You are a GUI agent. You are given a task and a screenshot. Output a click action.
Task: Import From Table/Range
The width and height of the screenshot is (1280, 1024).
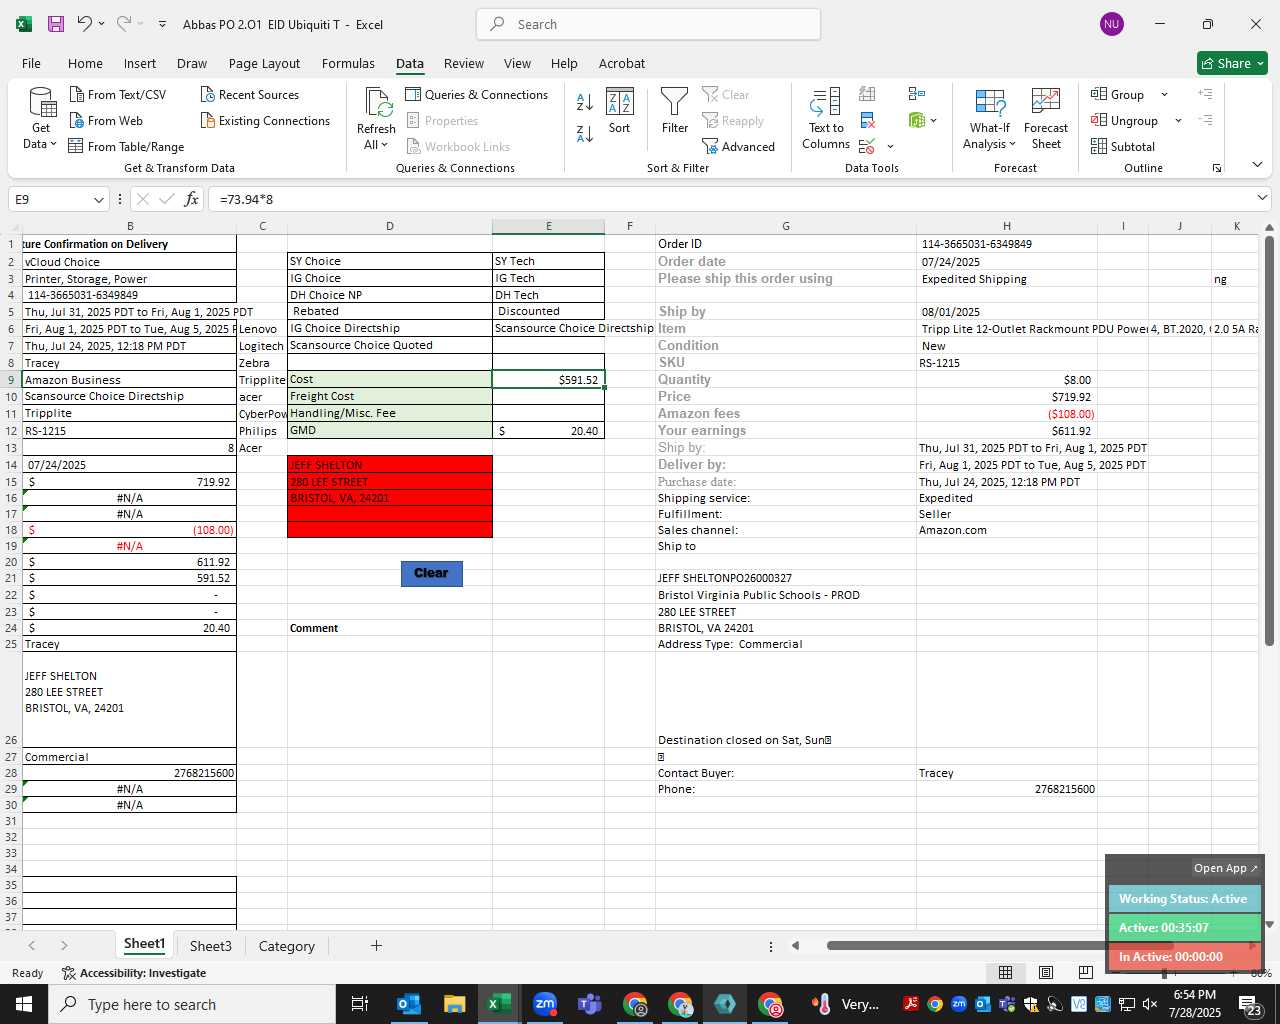tap(126, 147)
